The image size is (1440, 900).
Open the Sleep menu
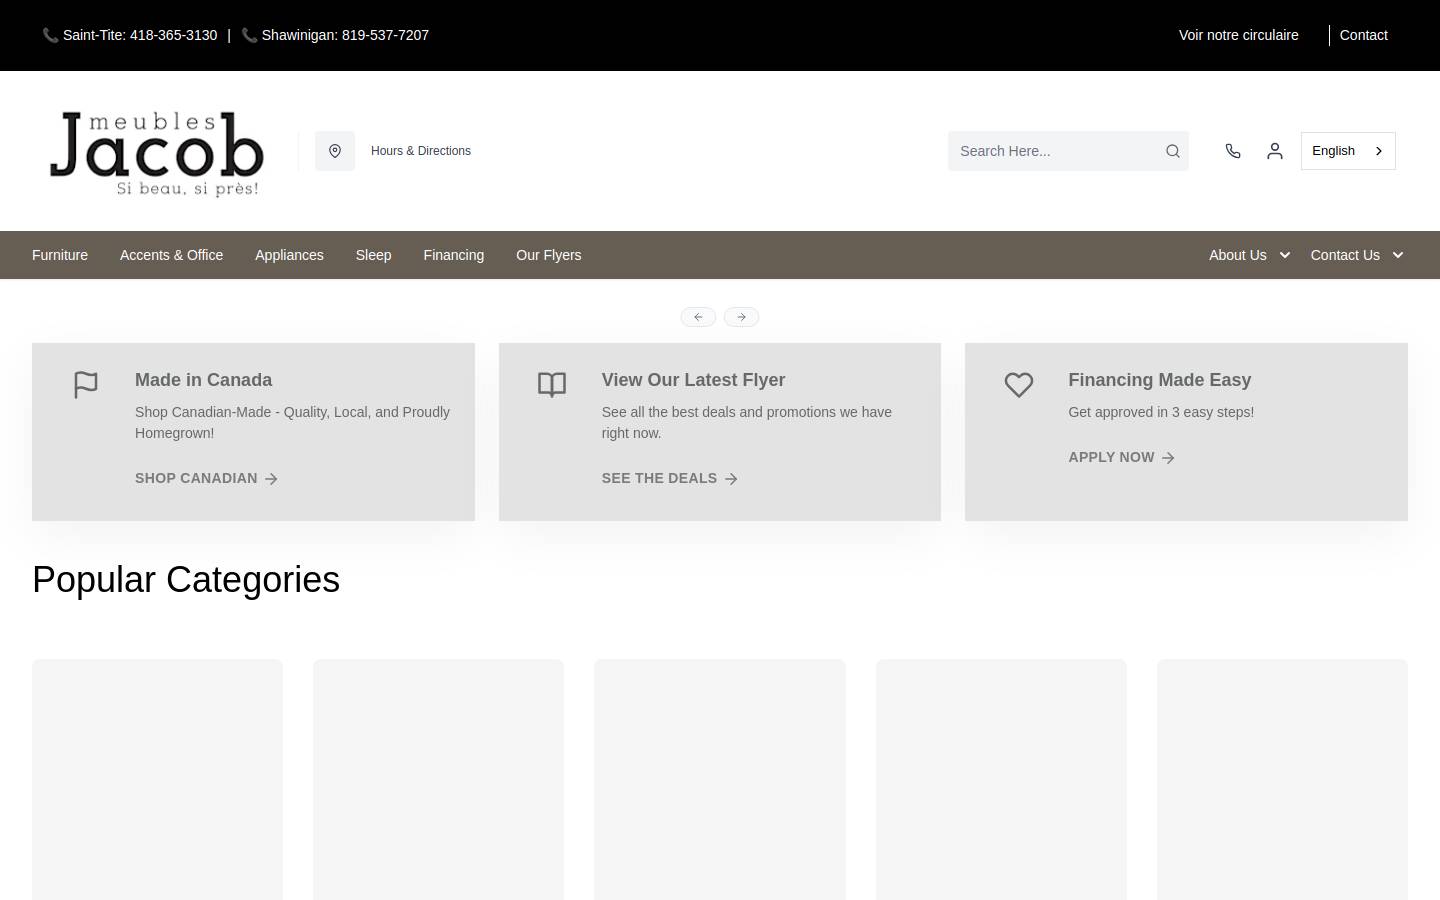373,255
